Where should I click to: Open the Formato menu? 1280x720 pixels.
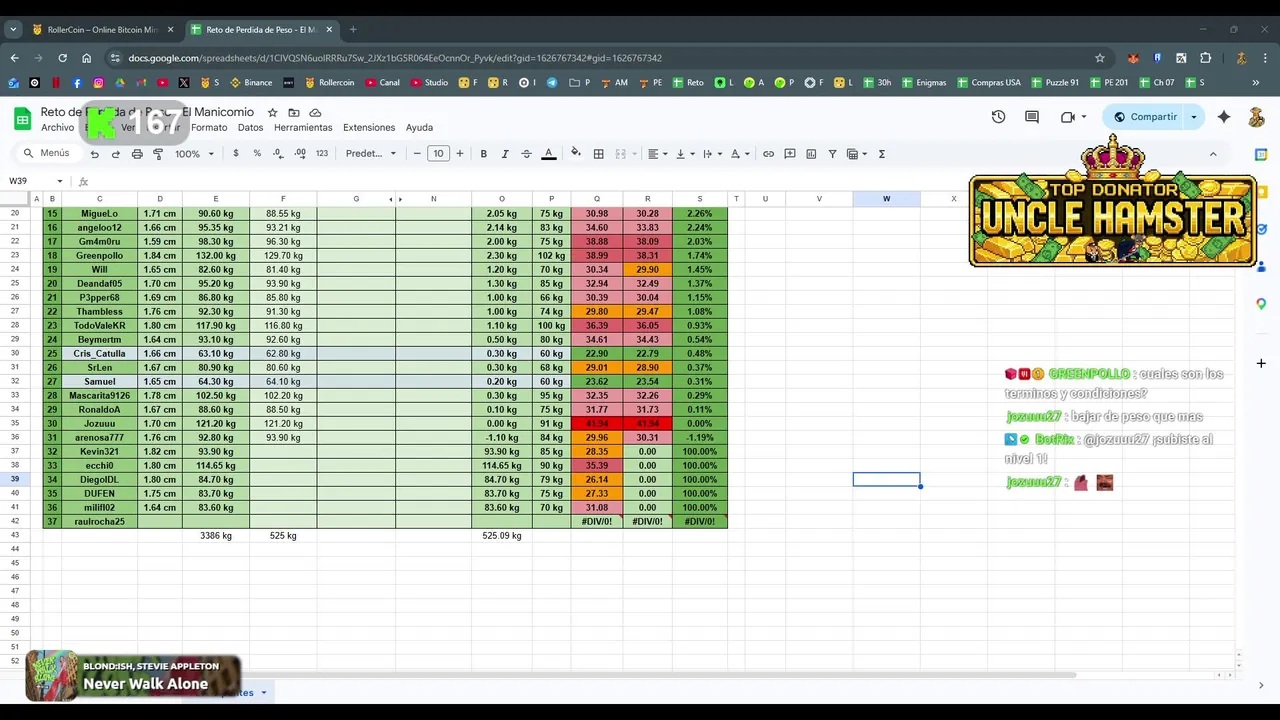[209, 128]
